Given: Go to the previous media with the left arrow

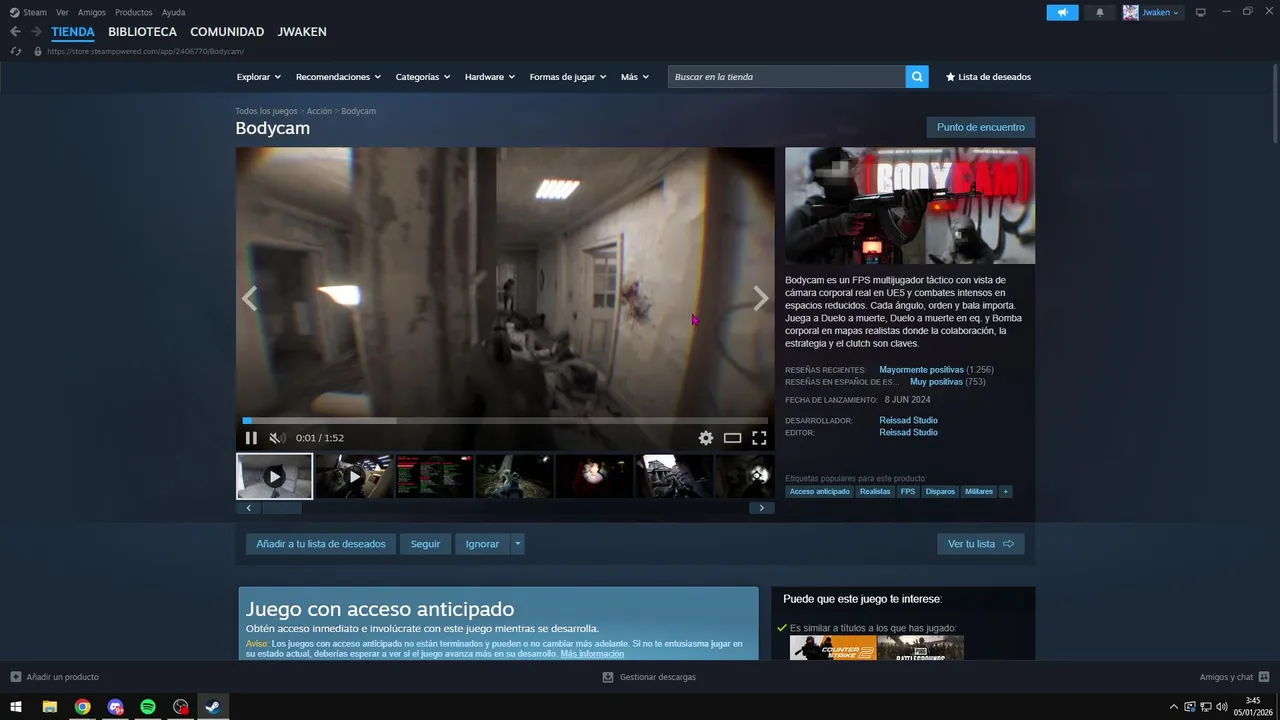Looking at the screenshot, I should (249, 298).
